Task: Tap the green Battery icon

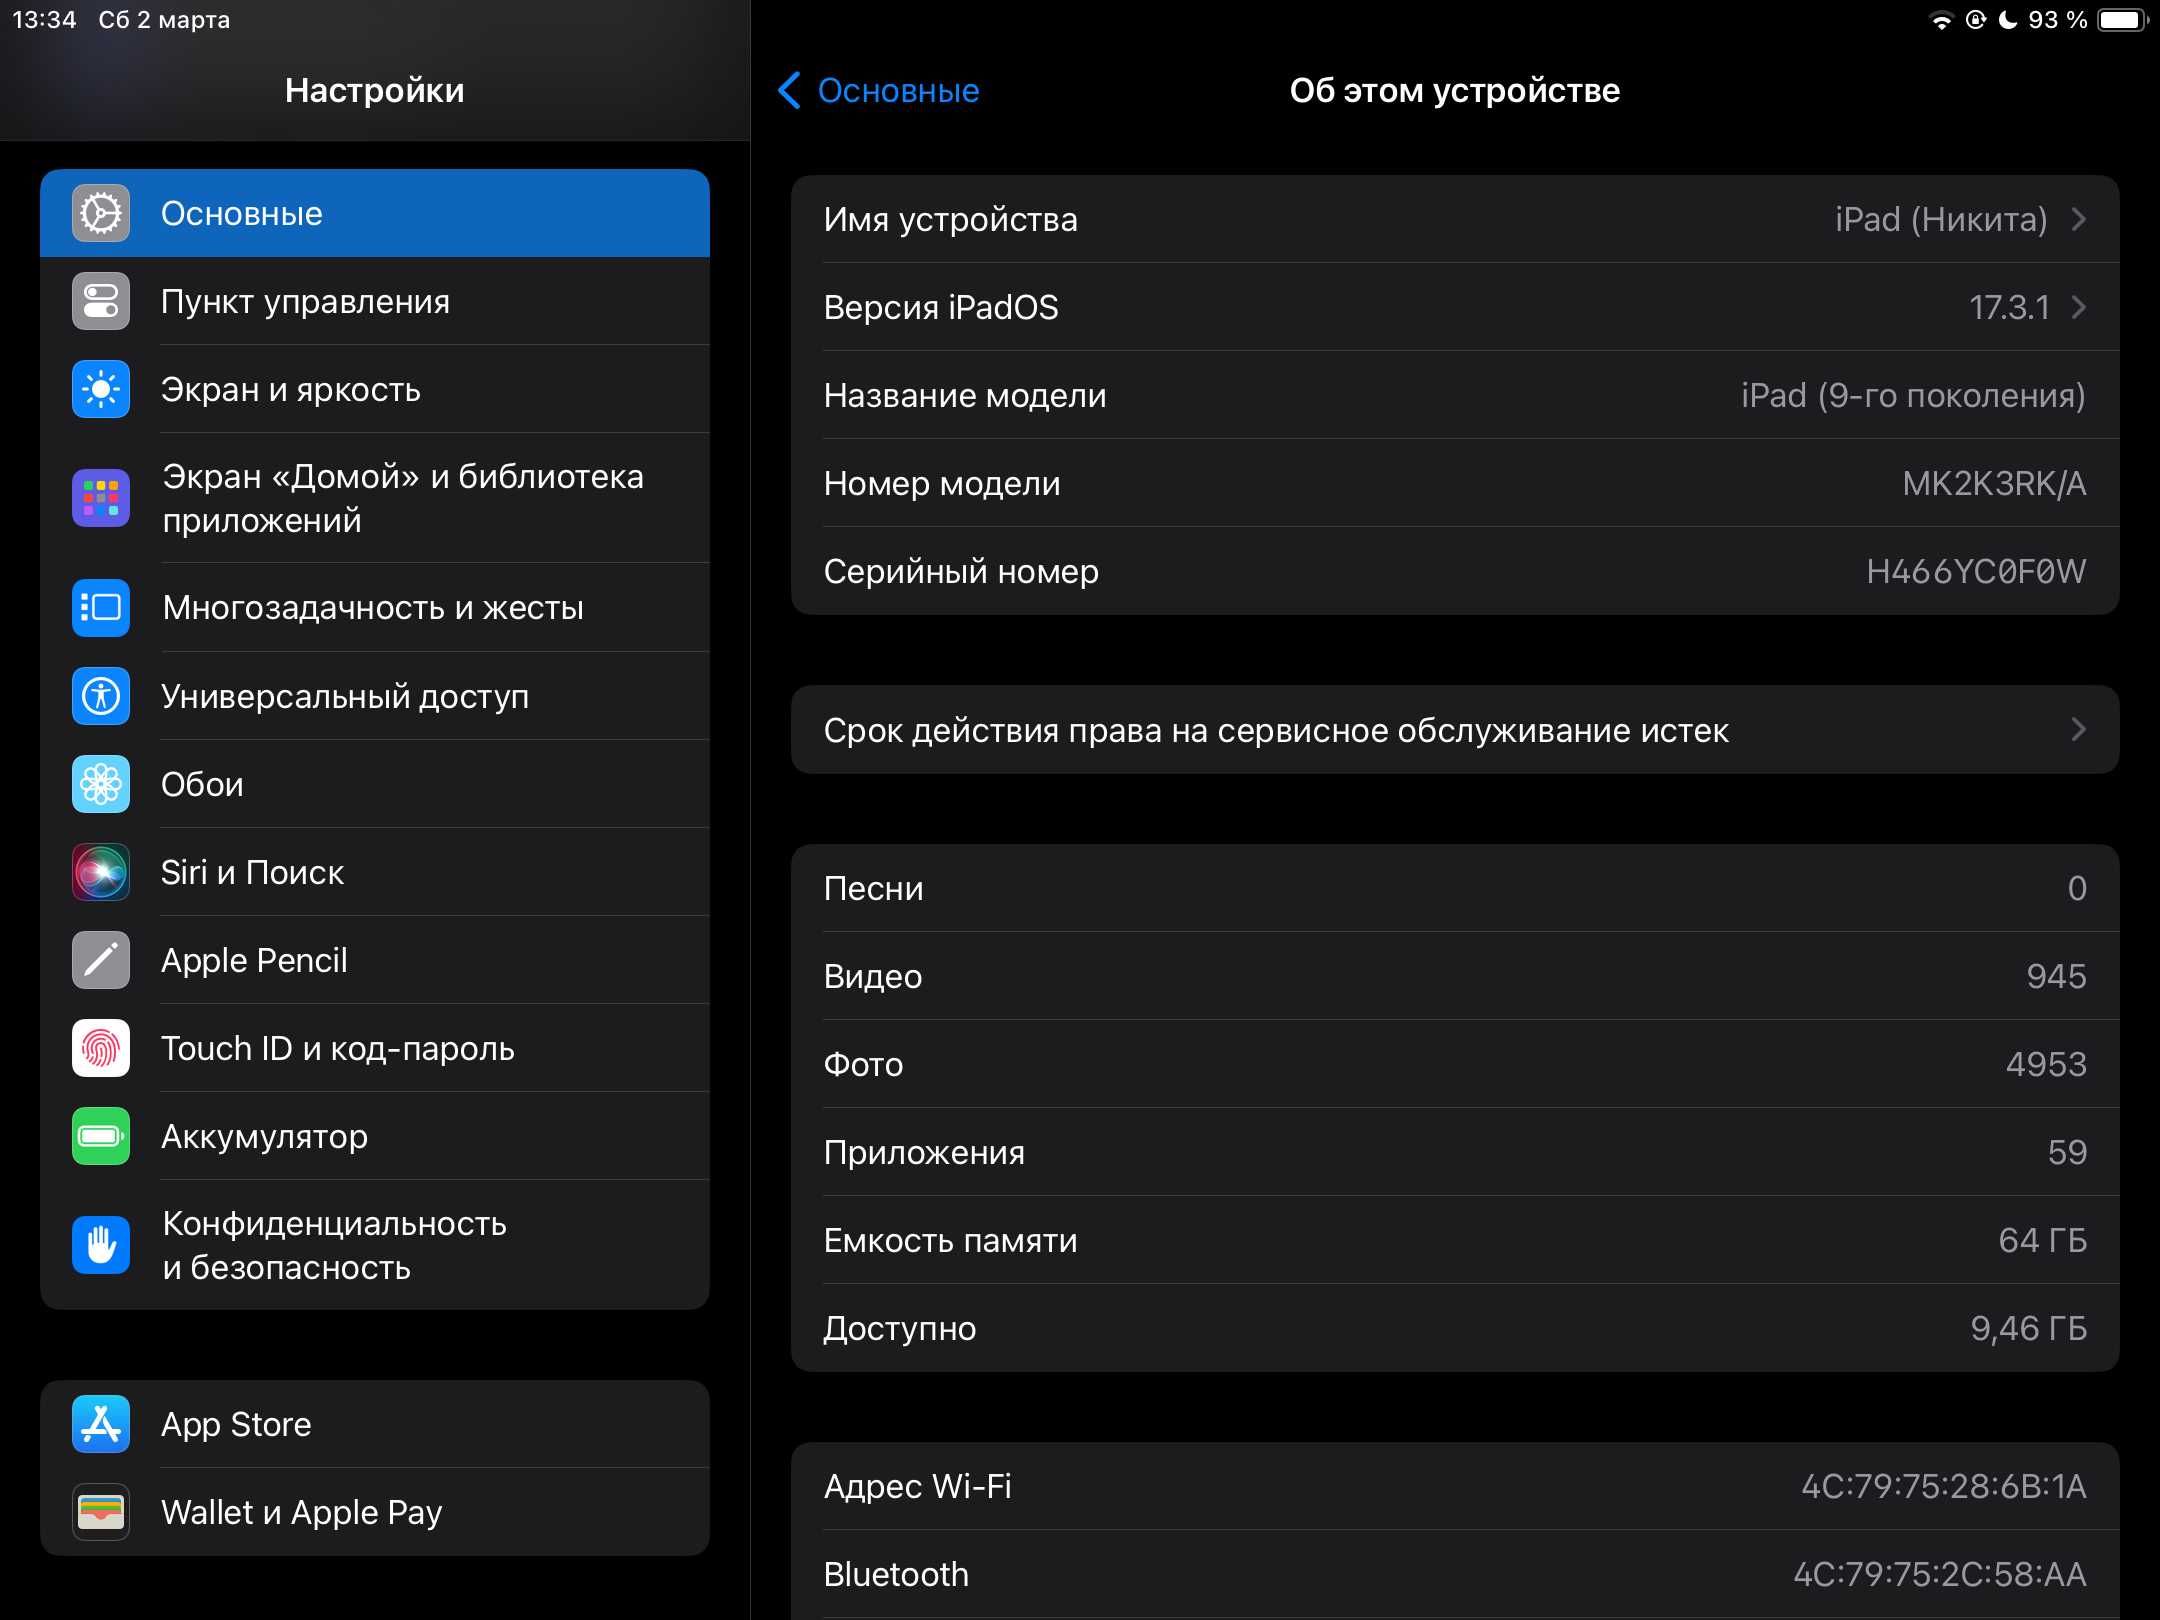Action: [101, 1136]
